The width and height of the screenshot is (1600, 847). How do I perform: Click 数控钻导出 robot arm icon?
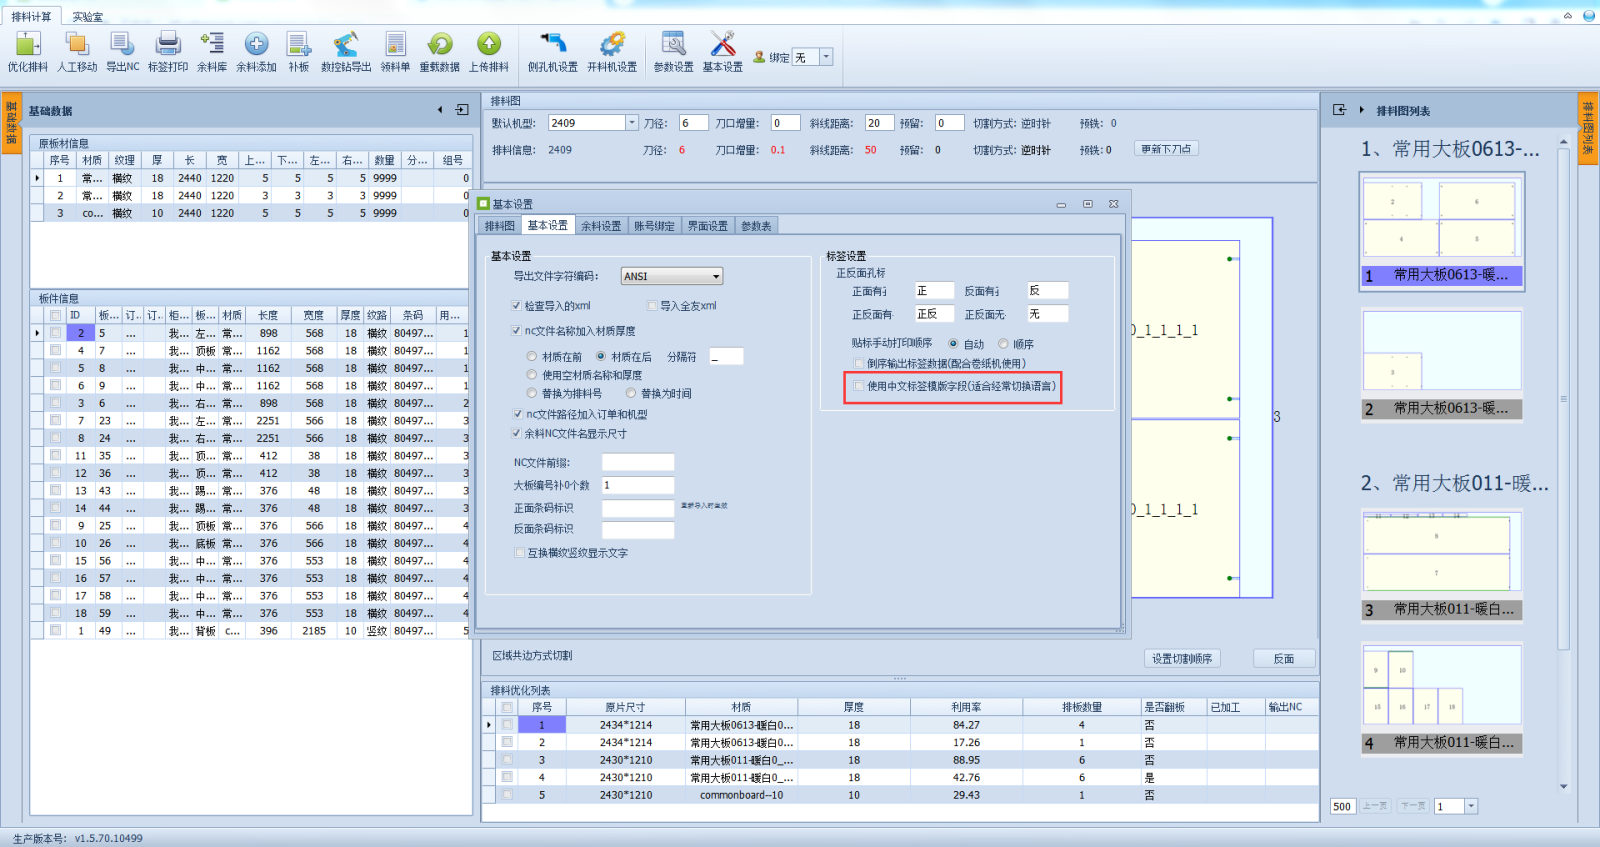346,44
